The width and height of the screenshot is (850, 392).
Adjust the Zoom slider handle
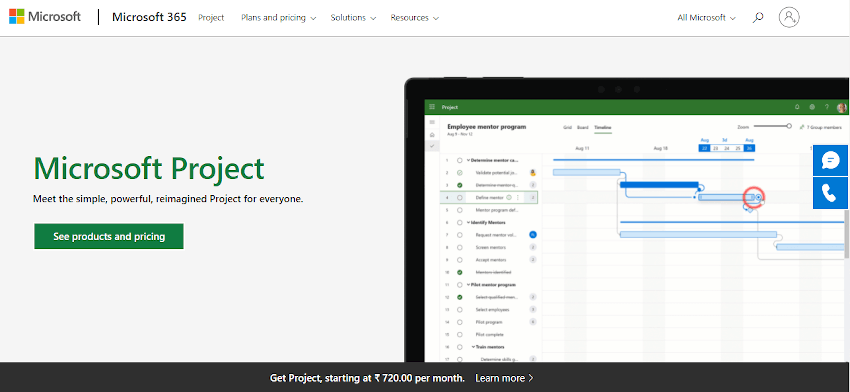789,126
